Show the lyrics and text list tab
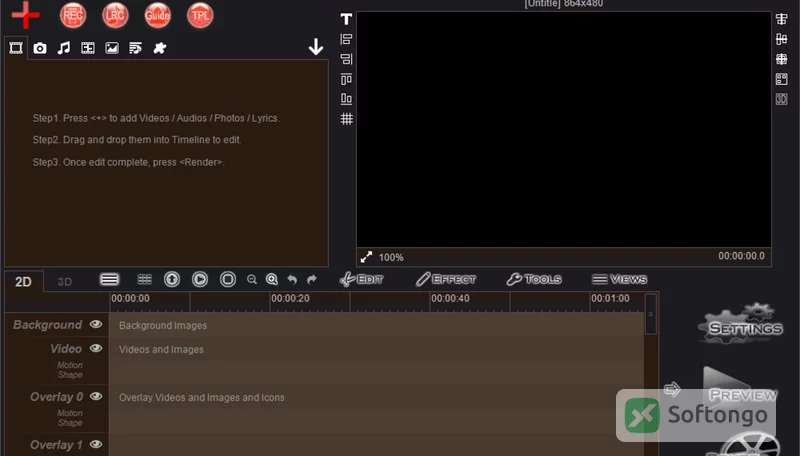 click(136, 48)
